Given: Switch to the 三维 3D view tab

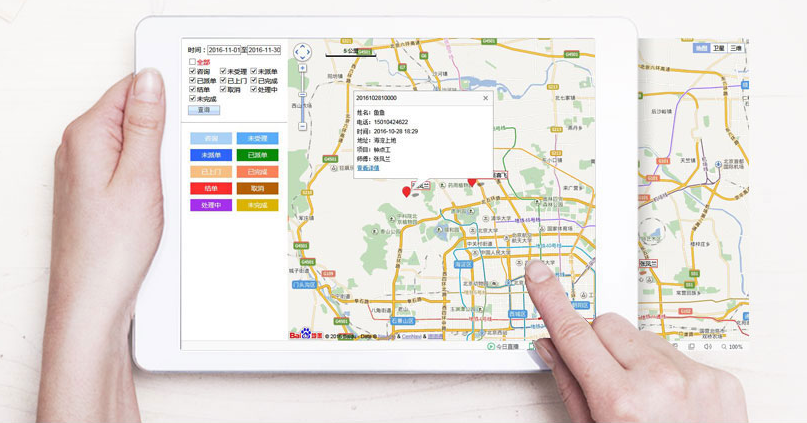Looking at the screenshot, I should (736, 48).
